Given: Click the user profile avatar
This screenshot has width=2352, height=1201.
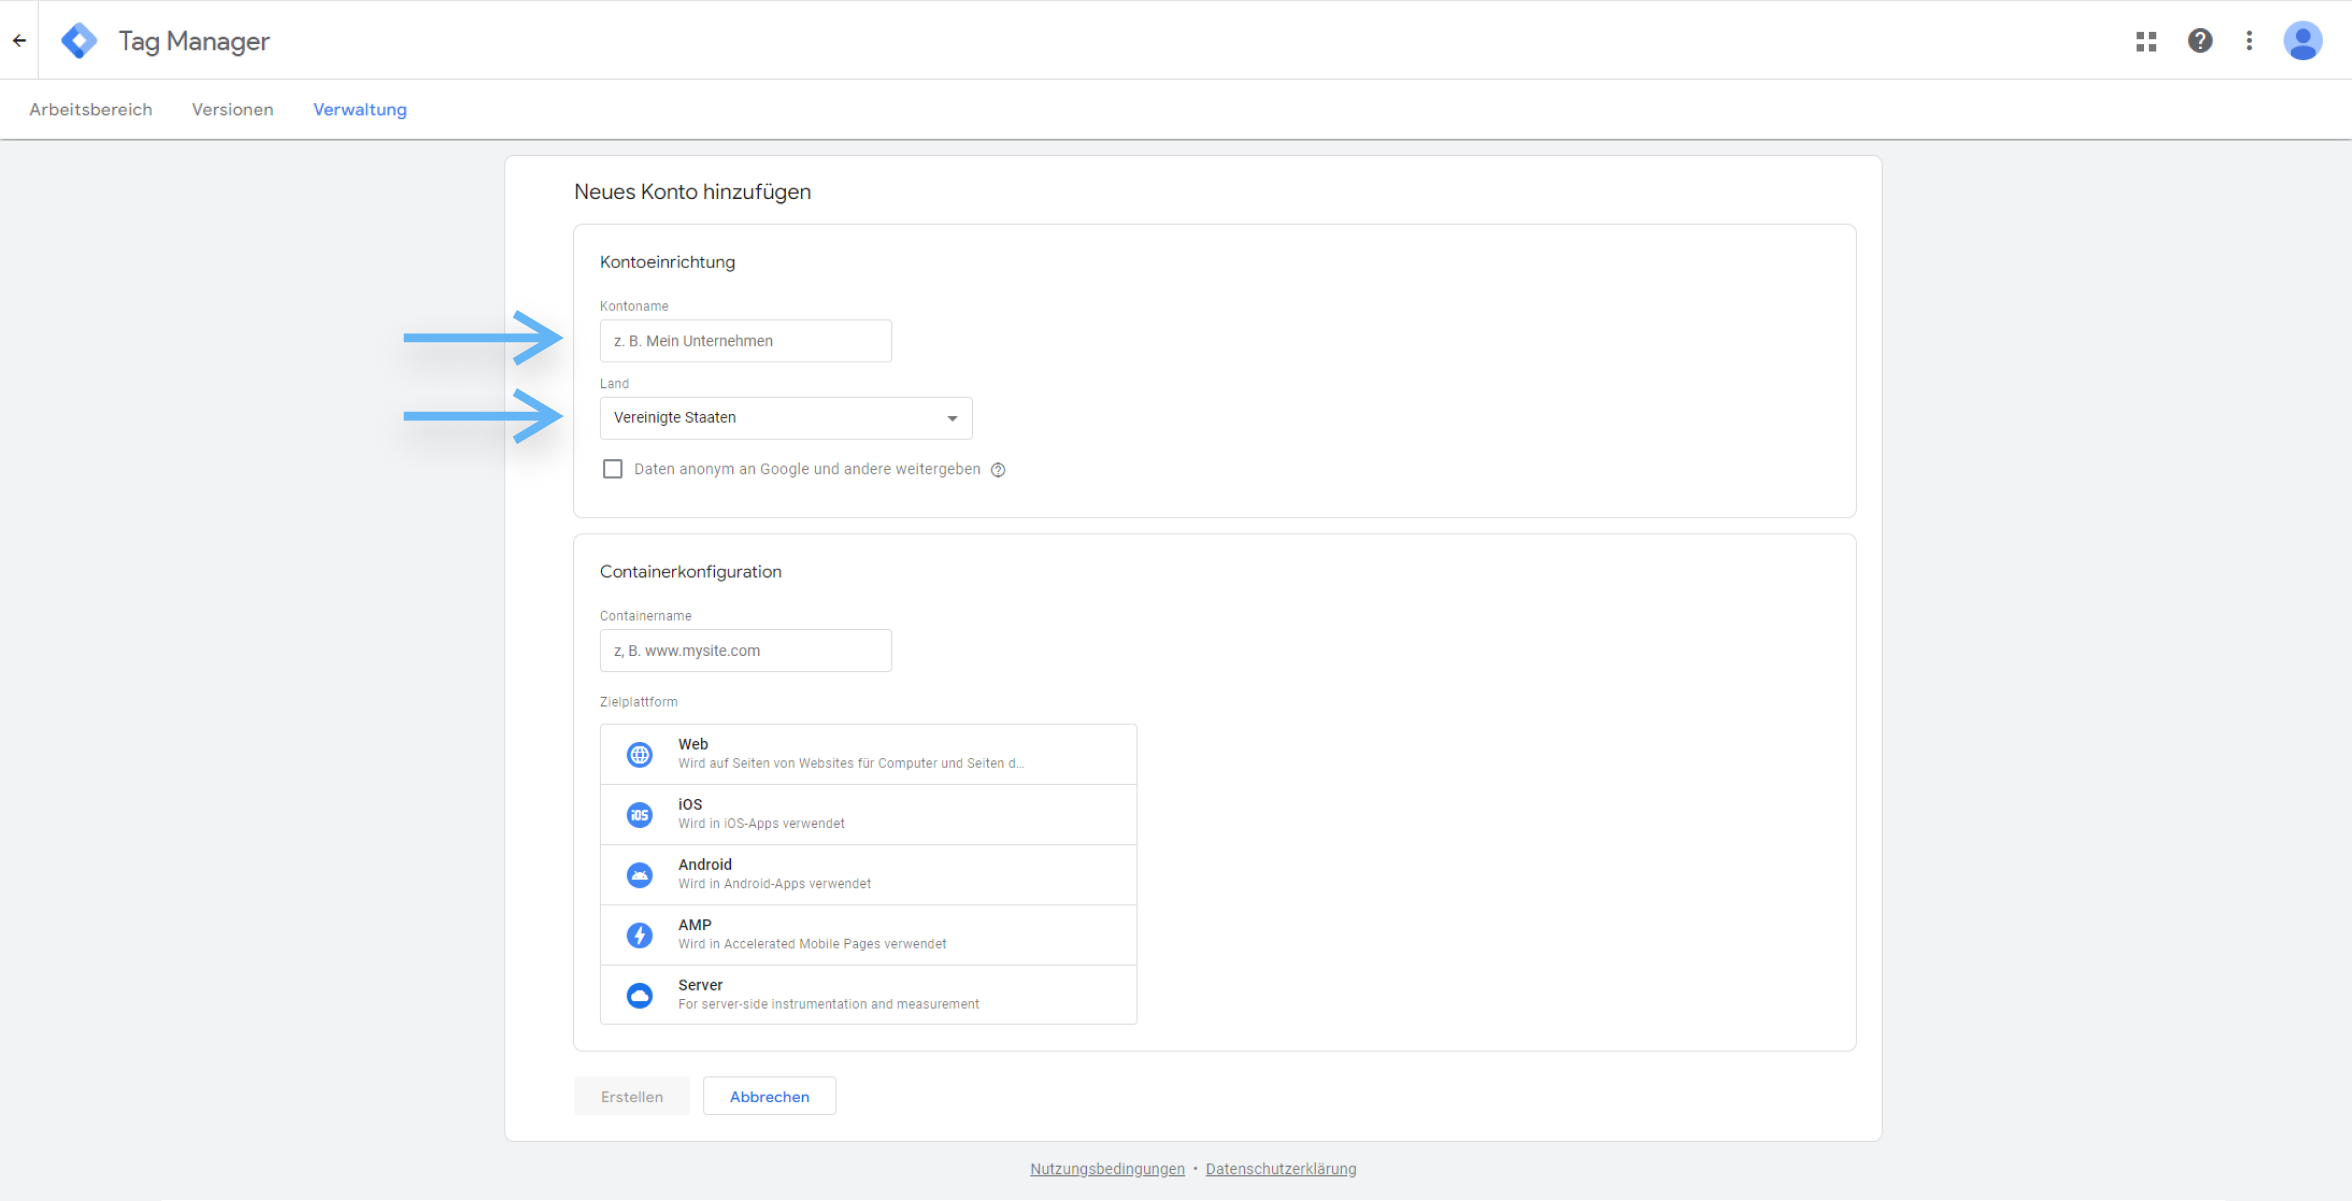Looking at the screenshot, I should (2303, 40).
